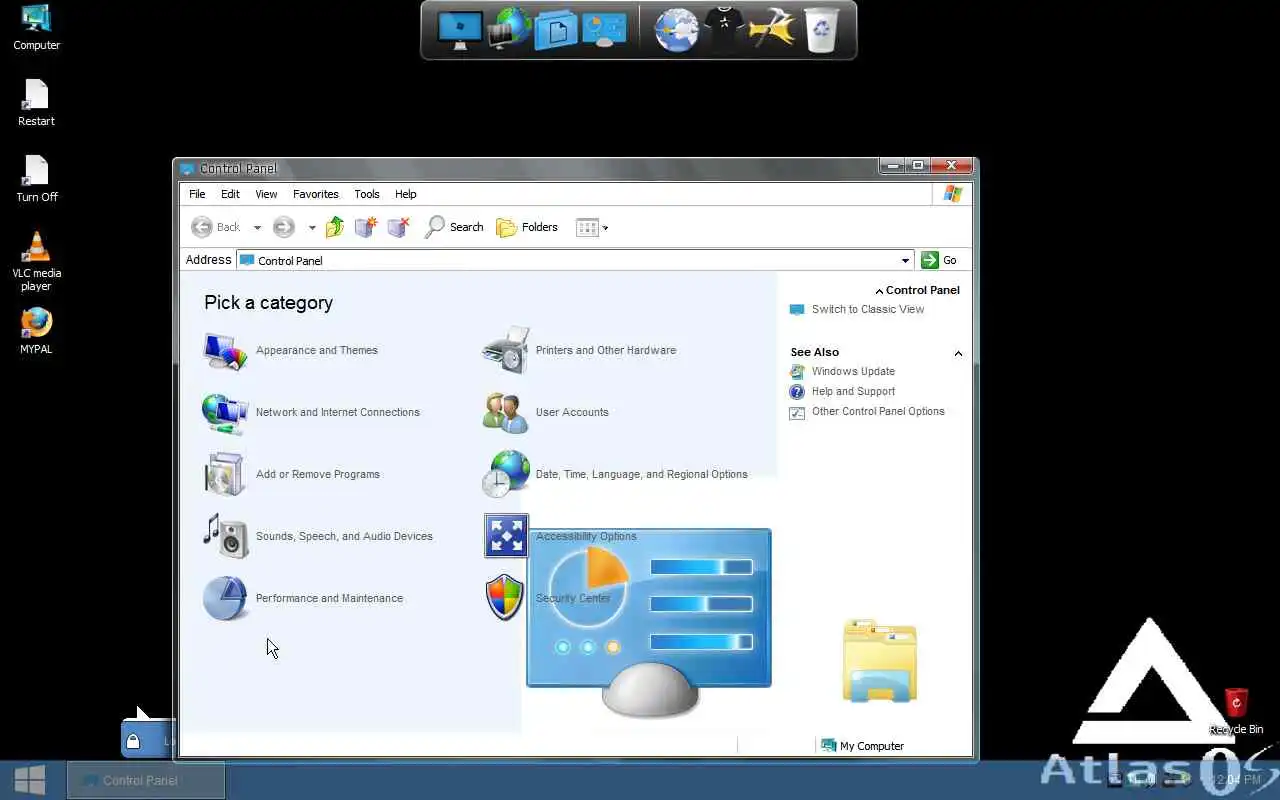Open Performance and Maintenance icon

(x=225, y=598)
